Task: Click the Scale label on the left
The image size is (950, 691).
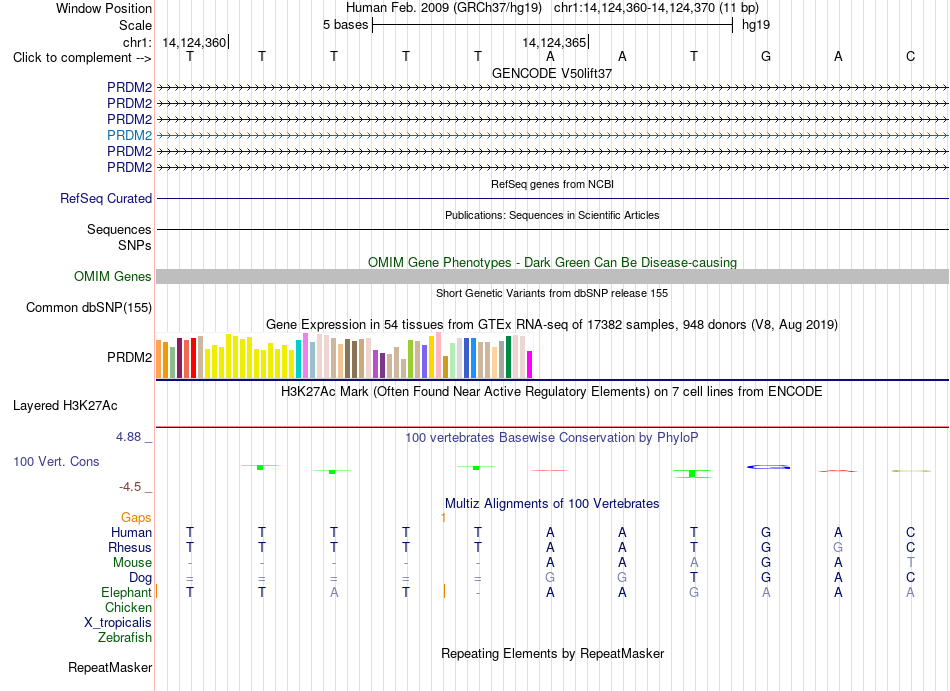Action: click(135, 25)
